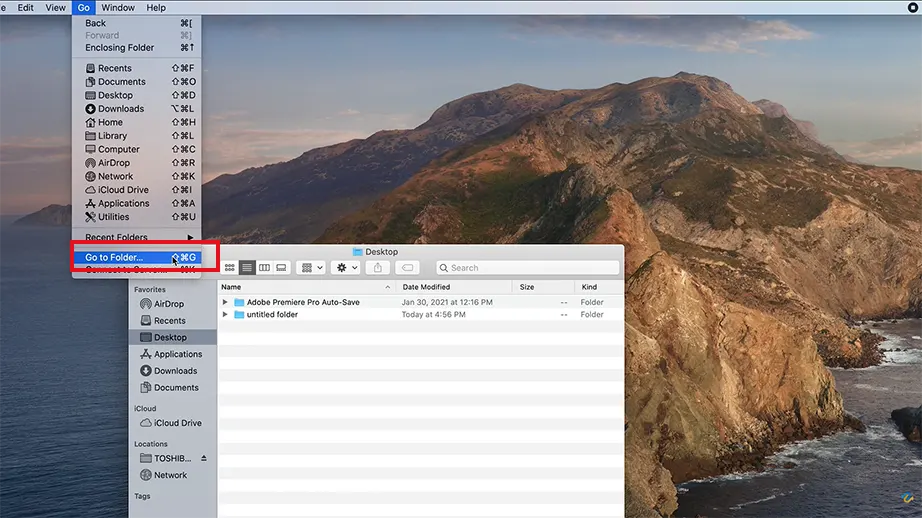
Task: Eject the TOSHIB... drive
Action: coord(203,458)
